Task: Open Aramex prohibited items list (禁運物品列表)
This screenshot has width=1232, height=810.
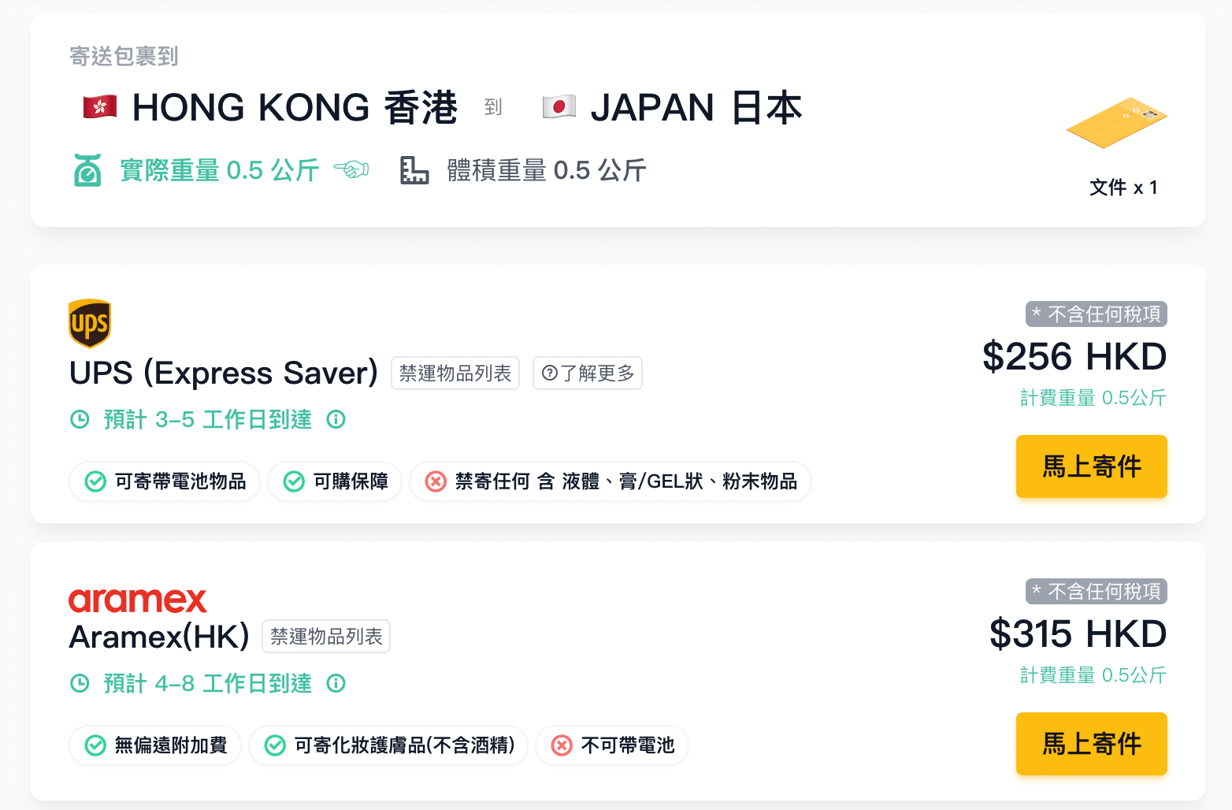Action: [x=326, y=637]
